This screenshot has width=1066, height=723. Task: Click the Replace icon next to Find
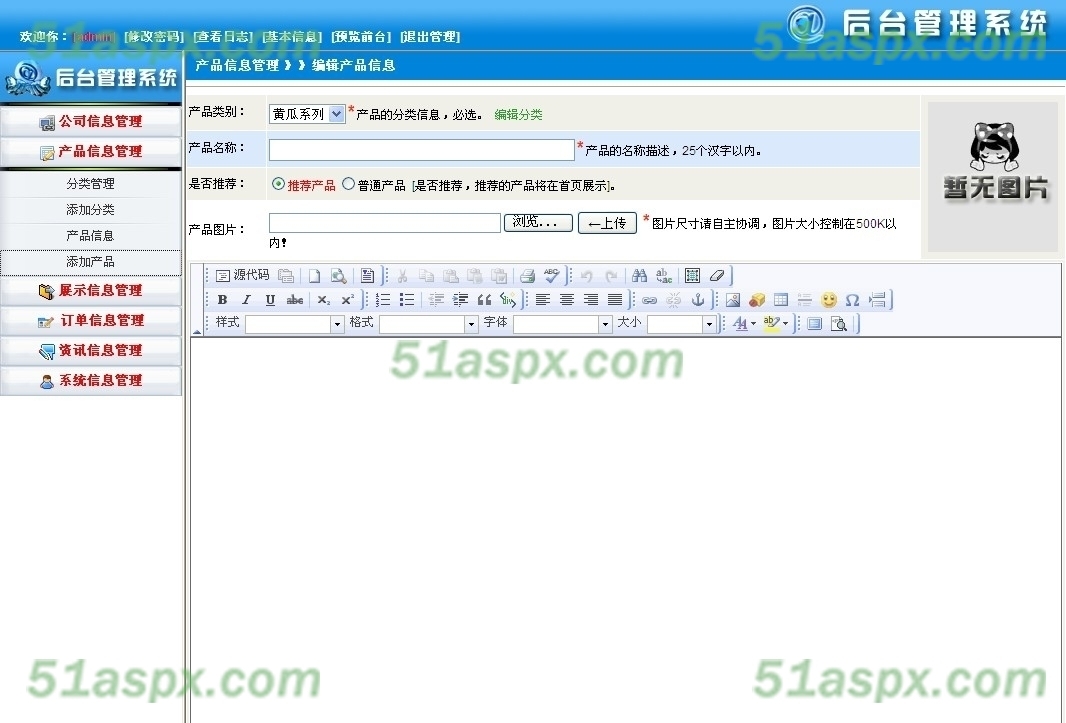pos(664,275)
